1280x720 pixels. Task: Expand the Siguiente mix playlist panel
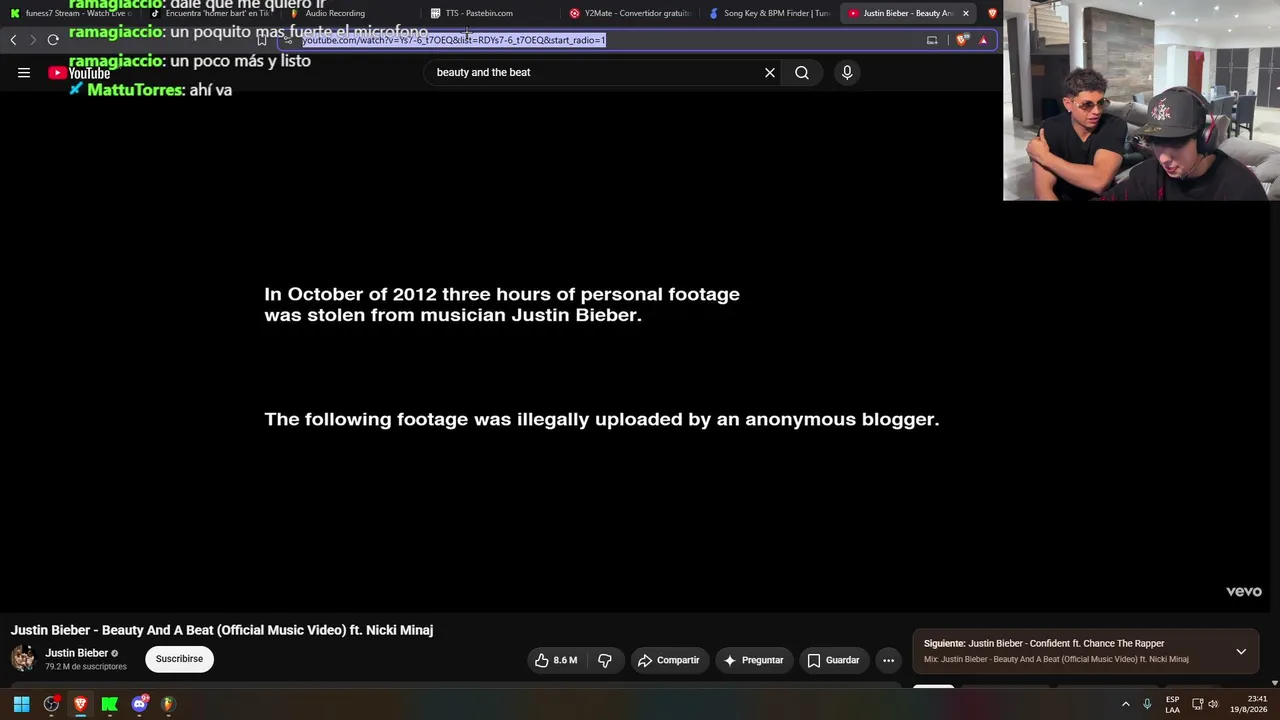(x=1241, y=651)
